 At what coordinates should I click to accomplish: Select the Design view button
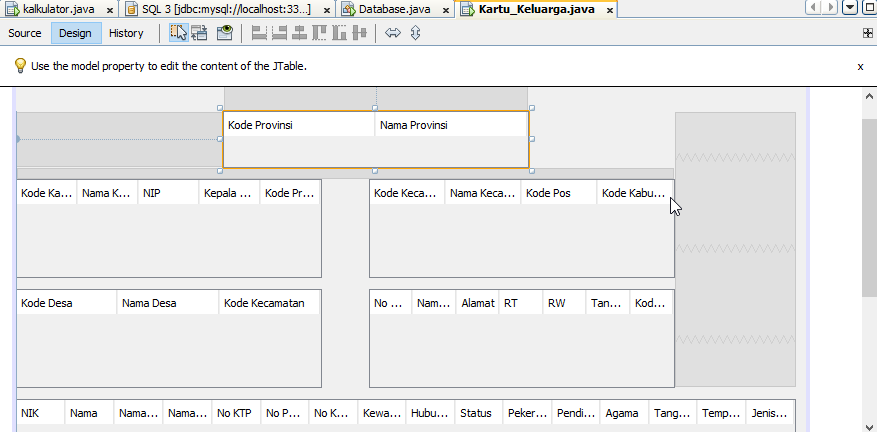tap(76, 33)
